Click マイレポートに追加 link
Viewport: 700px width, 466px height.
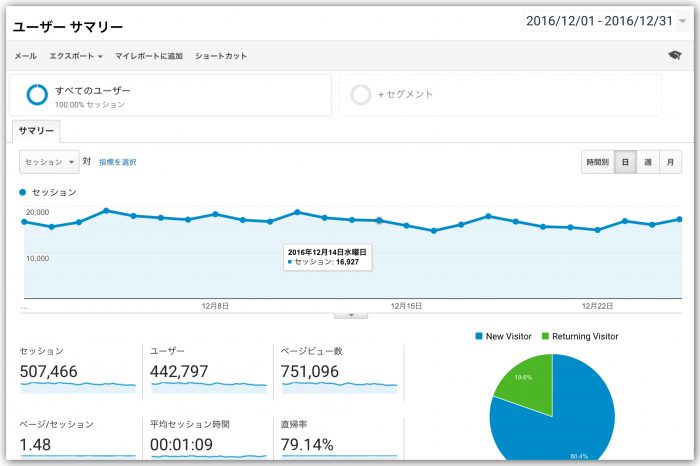click(149, 56)
